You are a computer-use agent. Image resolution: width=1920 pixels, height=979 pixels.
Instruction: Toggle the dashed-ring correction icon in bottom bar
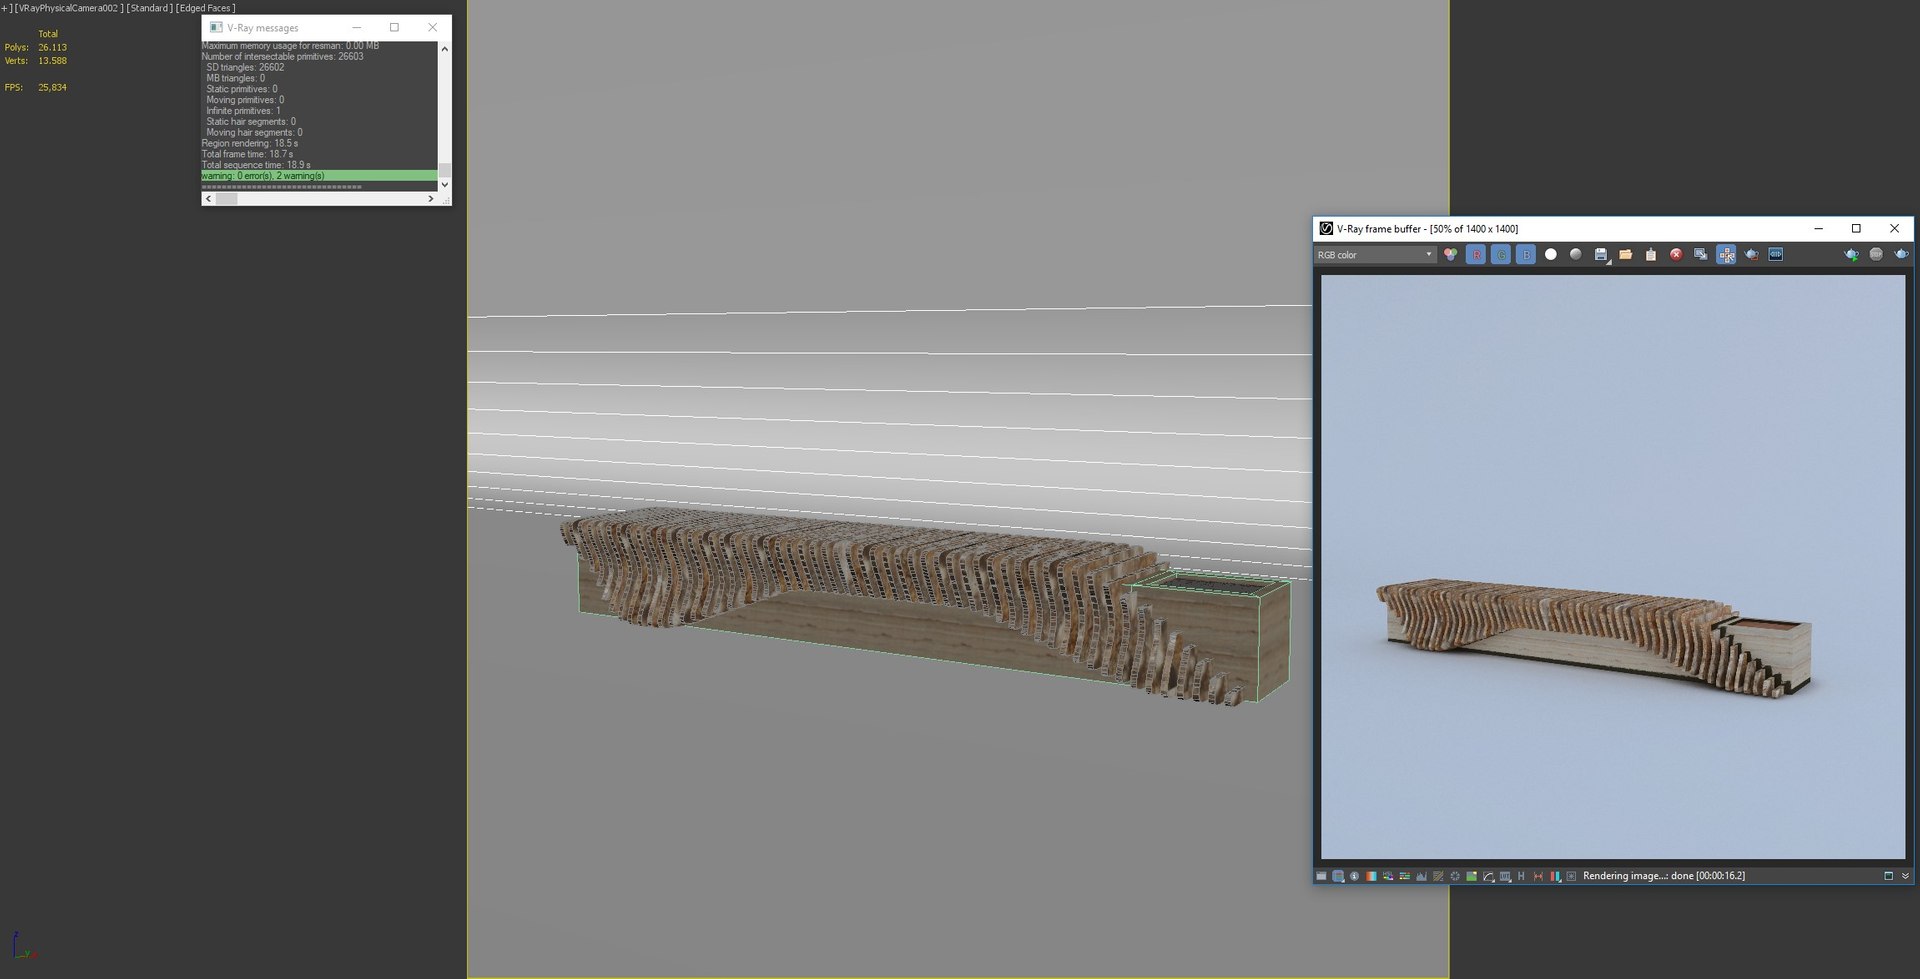tap(1455, 876)
